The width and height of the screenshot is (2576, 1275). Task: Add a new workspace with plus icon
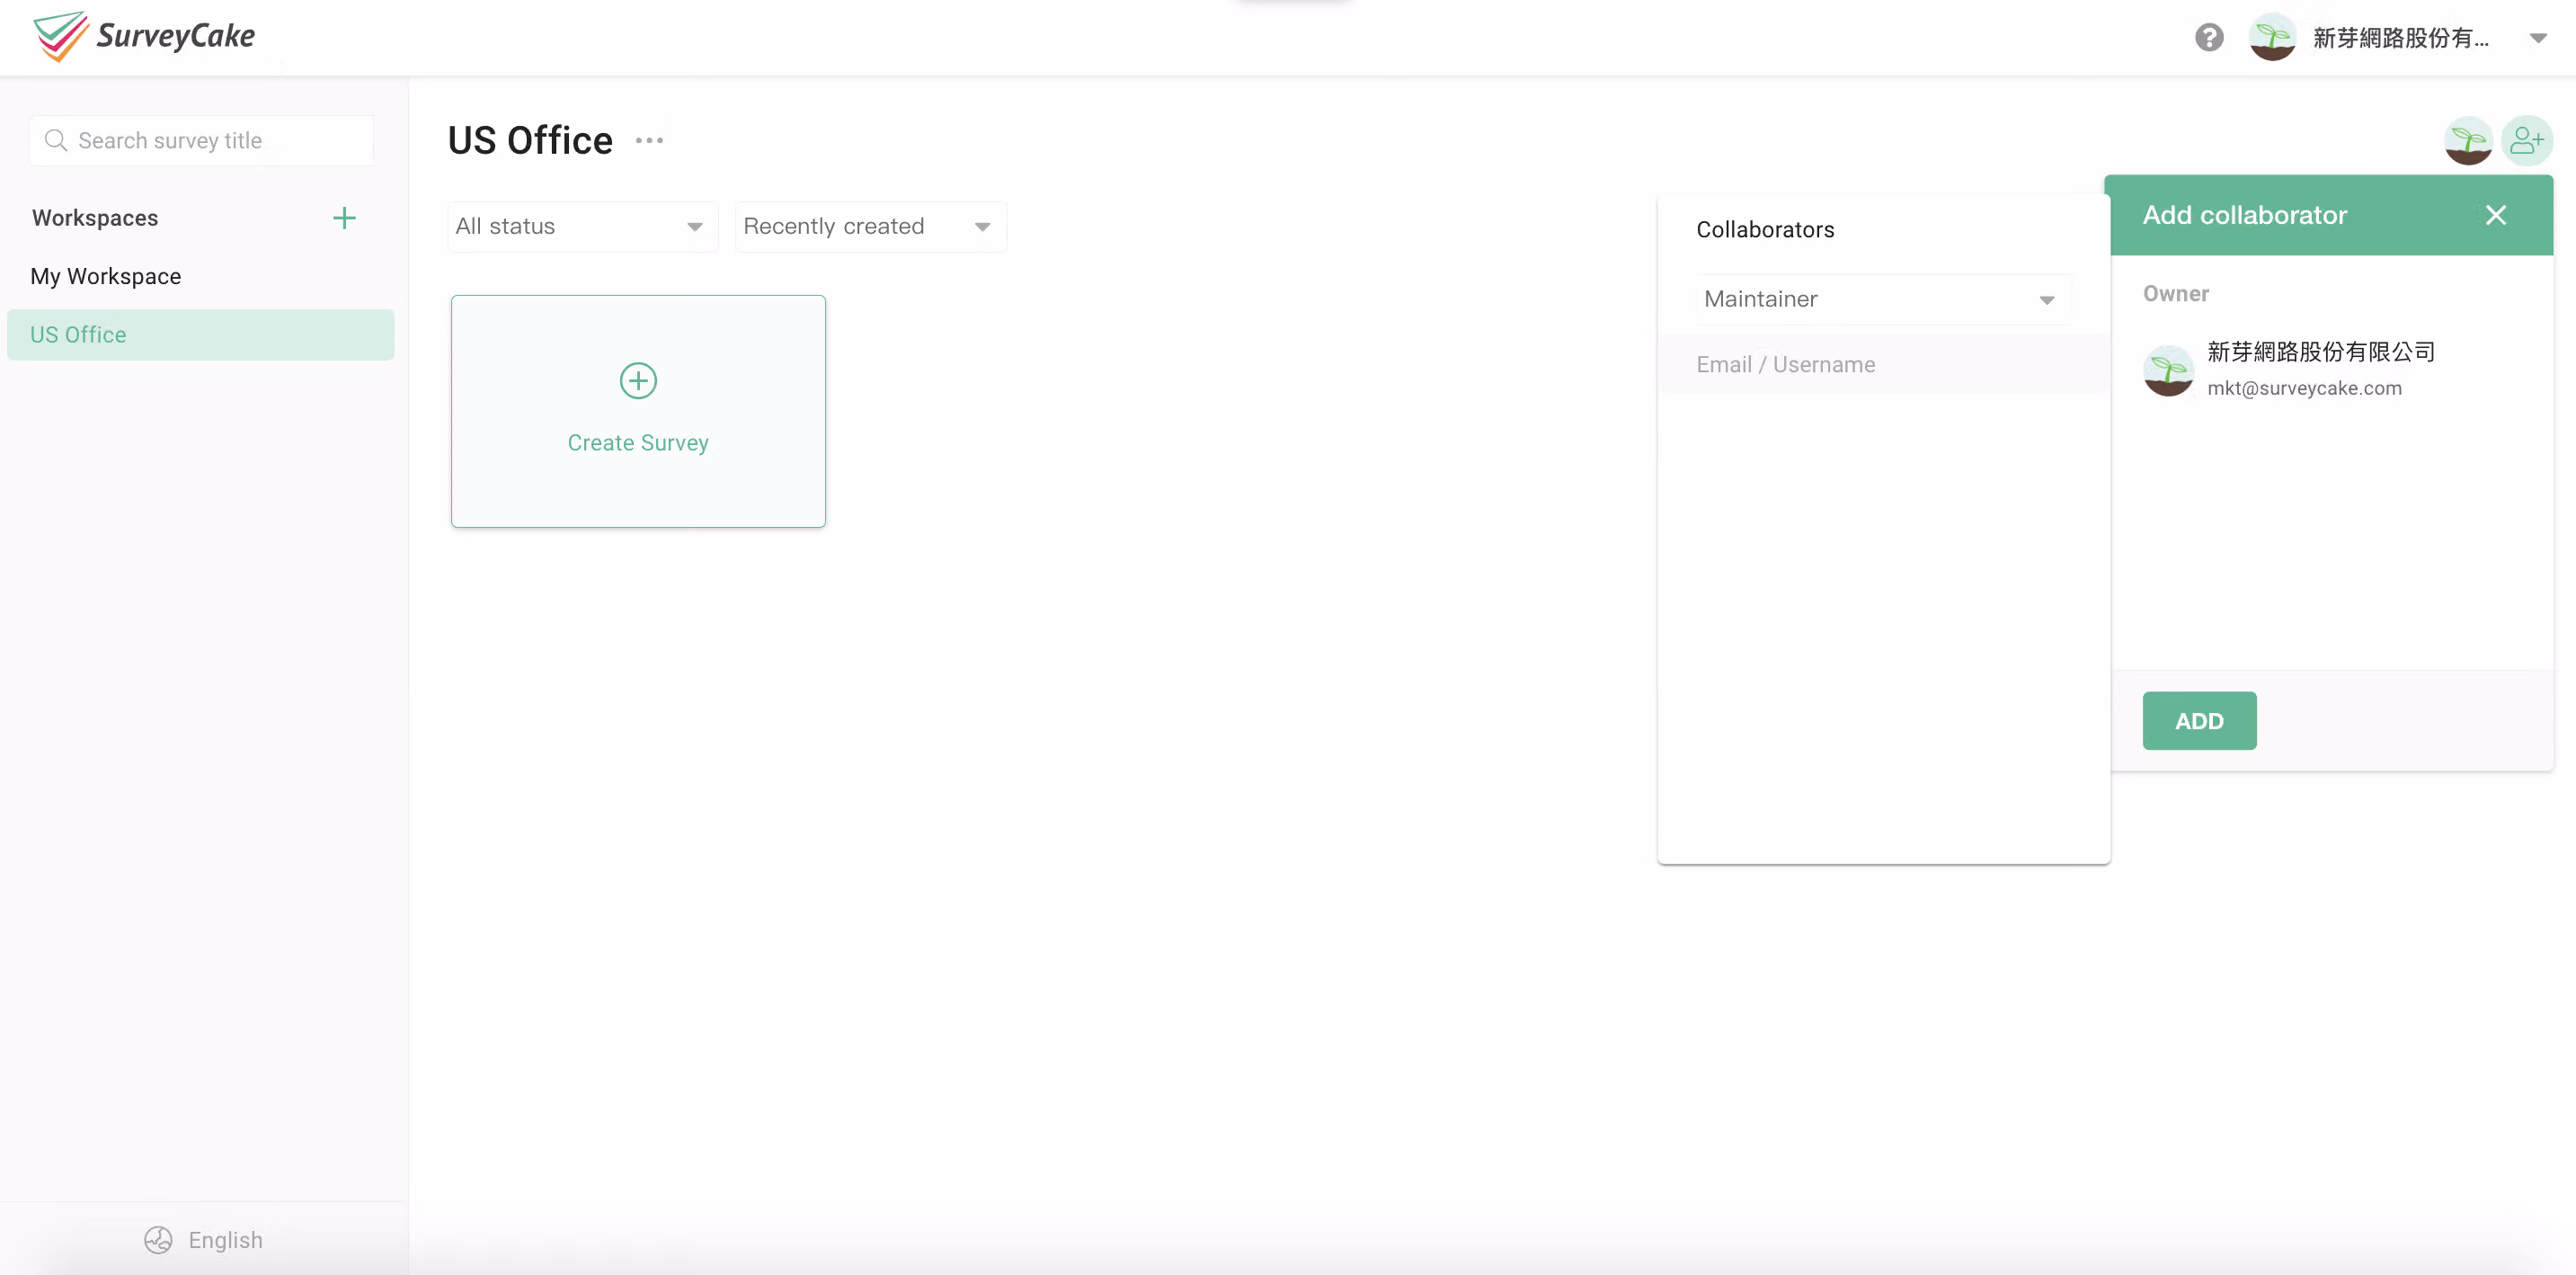point(344,218)
